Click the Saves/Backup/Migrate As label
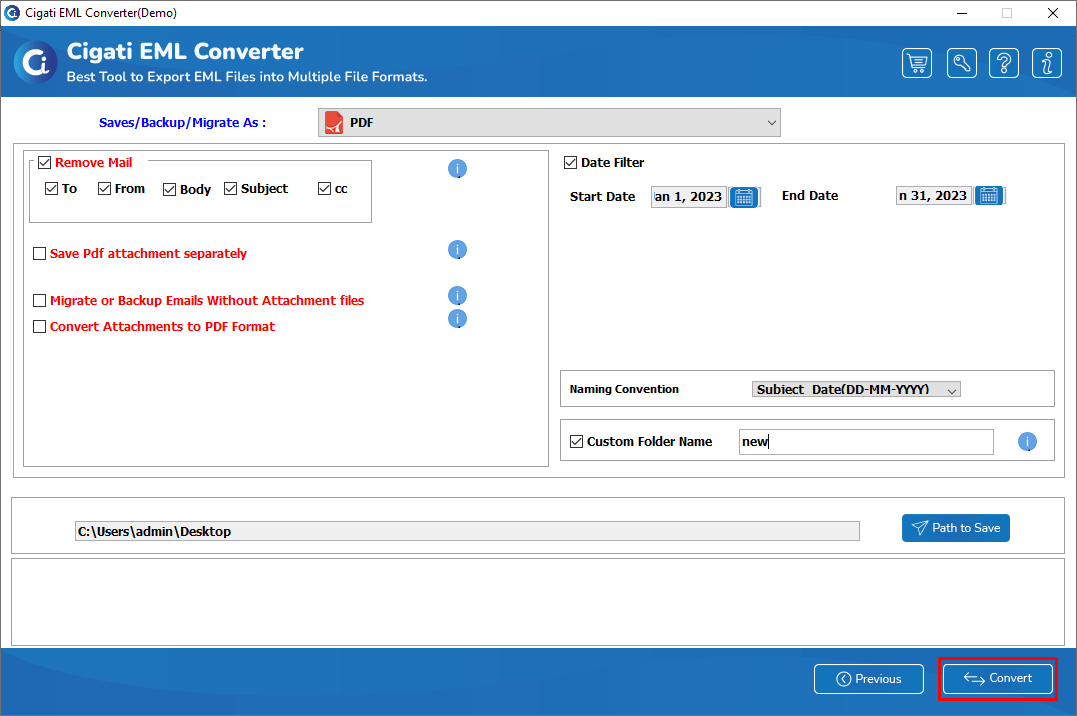The width and height of the screenshot is (1077, 716). click(x=183, y=123)
